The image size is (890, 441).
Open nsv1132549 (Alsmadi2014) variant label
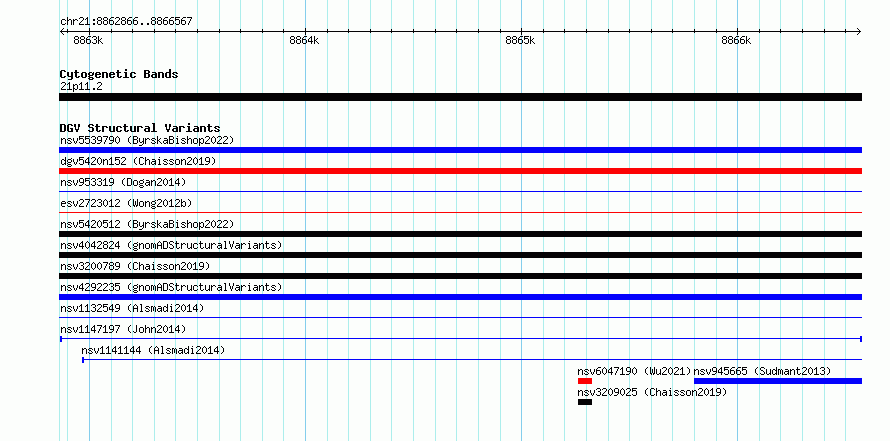click(132, 308)
